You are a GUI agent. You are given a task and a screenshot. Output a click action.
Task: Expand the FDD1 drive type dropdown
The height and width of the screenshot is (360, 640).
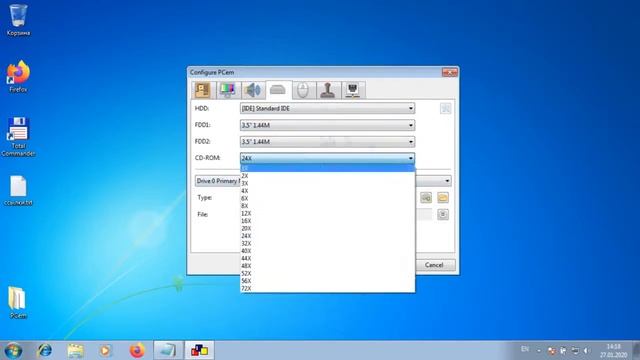(x=327, y=125)
